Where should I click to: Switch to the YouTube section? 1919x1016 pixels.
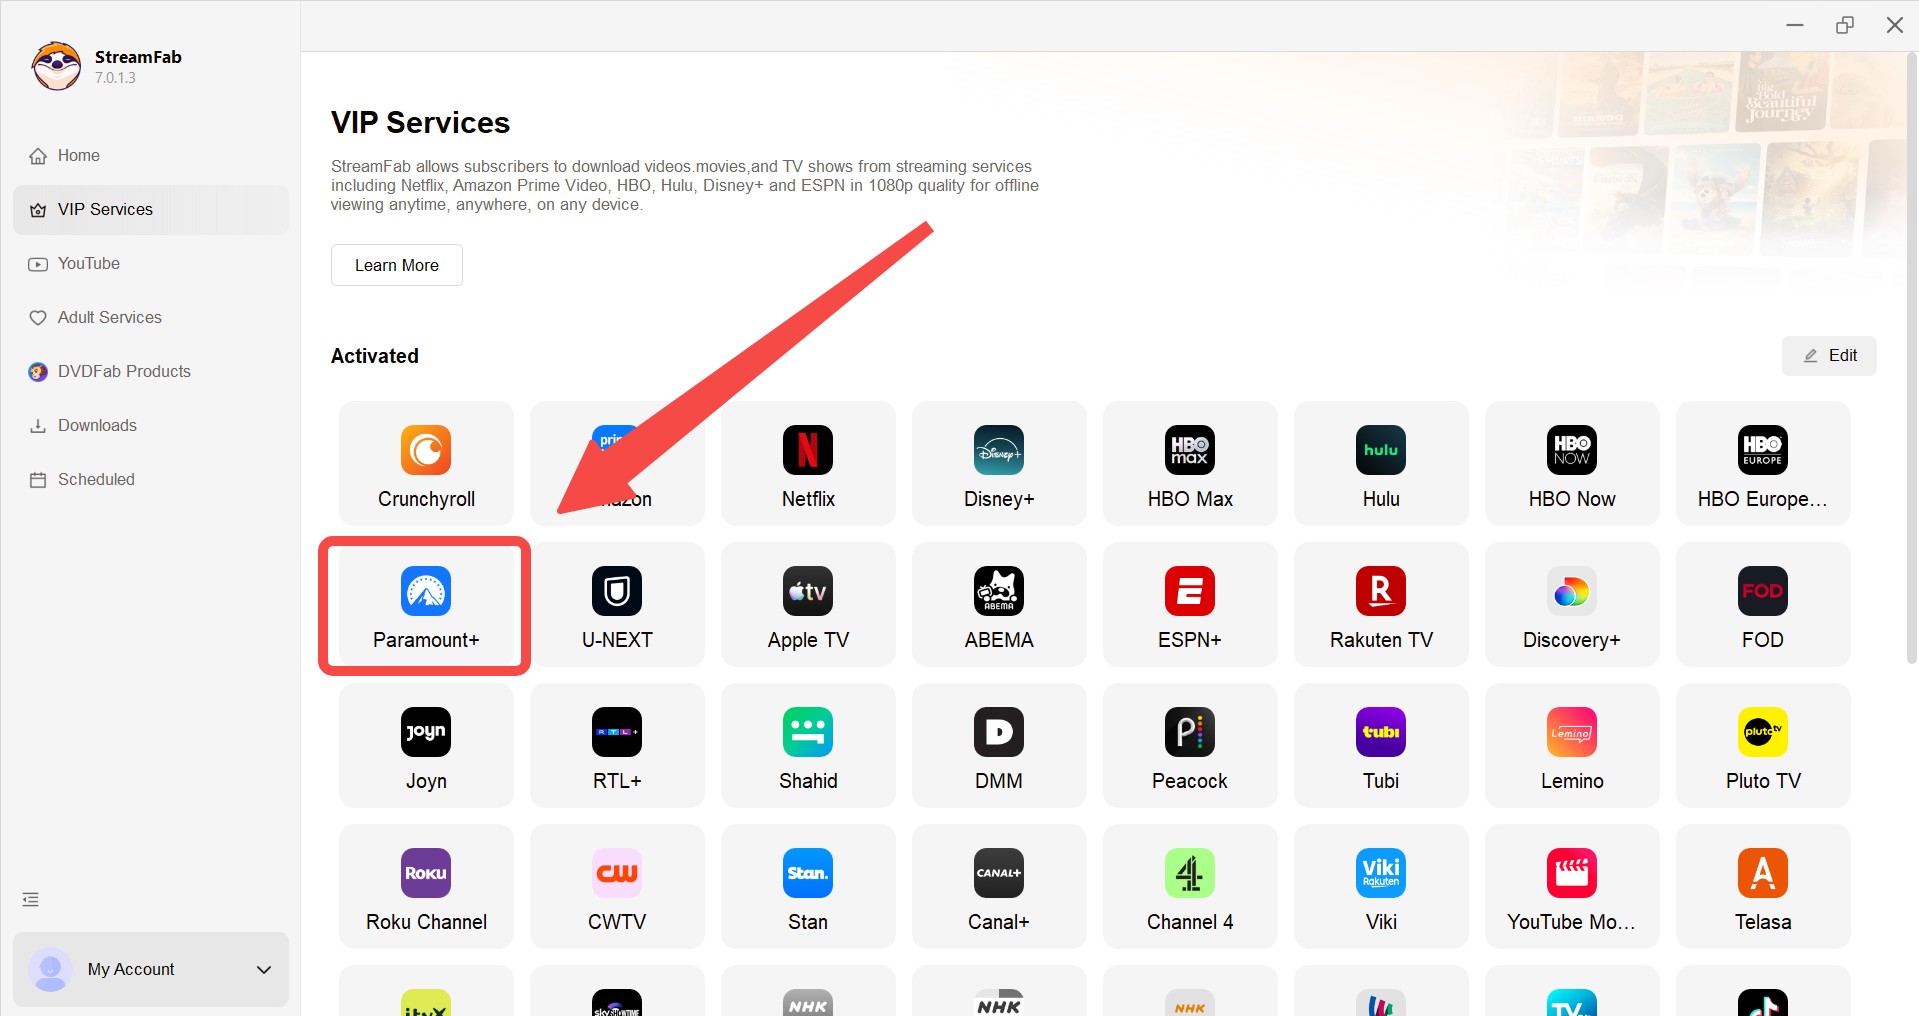pos(88,263)
